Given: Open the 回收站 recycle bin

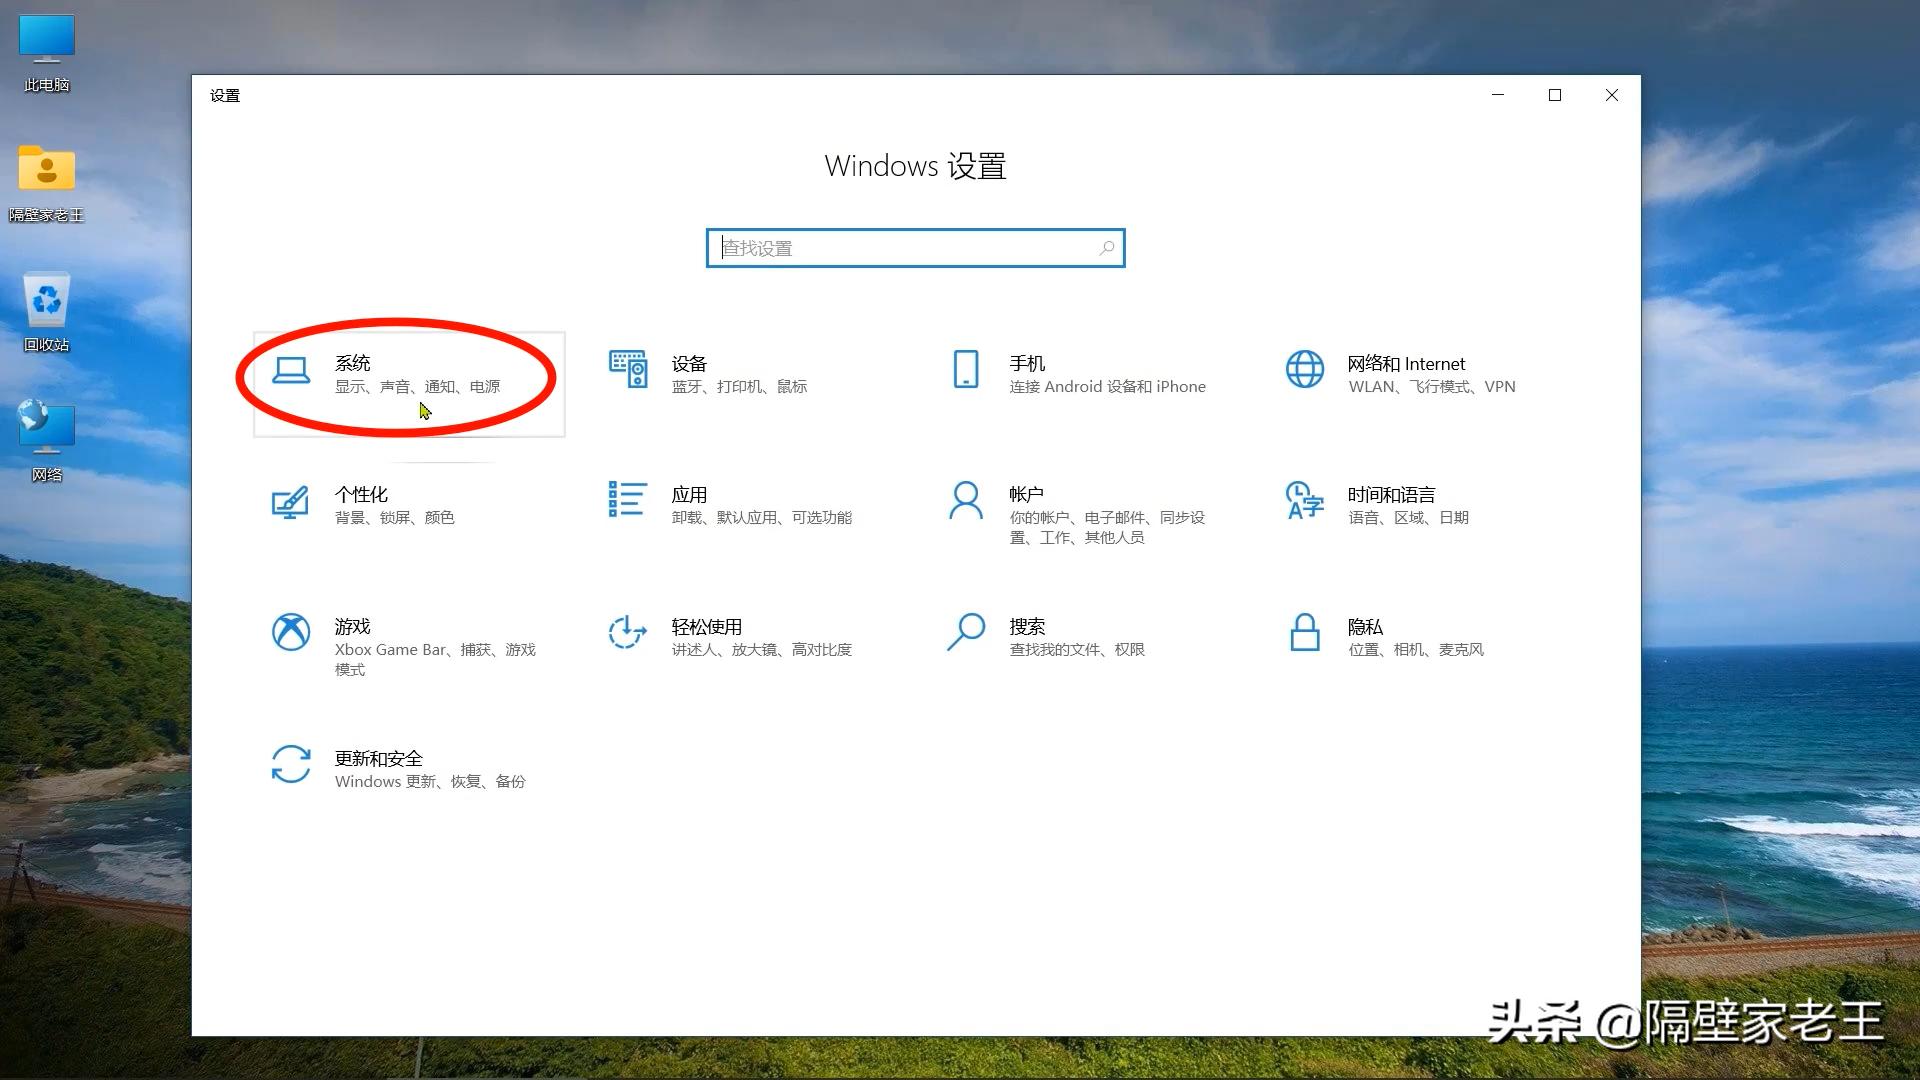Looking at the screenshot, I should [x=45, y=305].
